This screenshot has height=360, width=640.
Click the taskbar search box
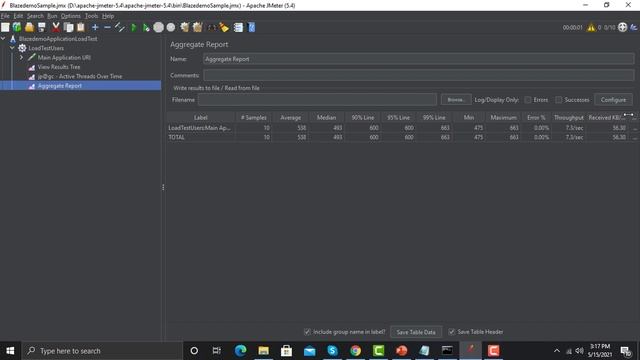click(101, 351)
